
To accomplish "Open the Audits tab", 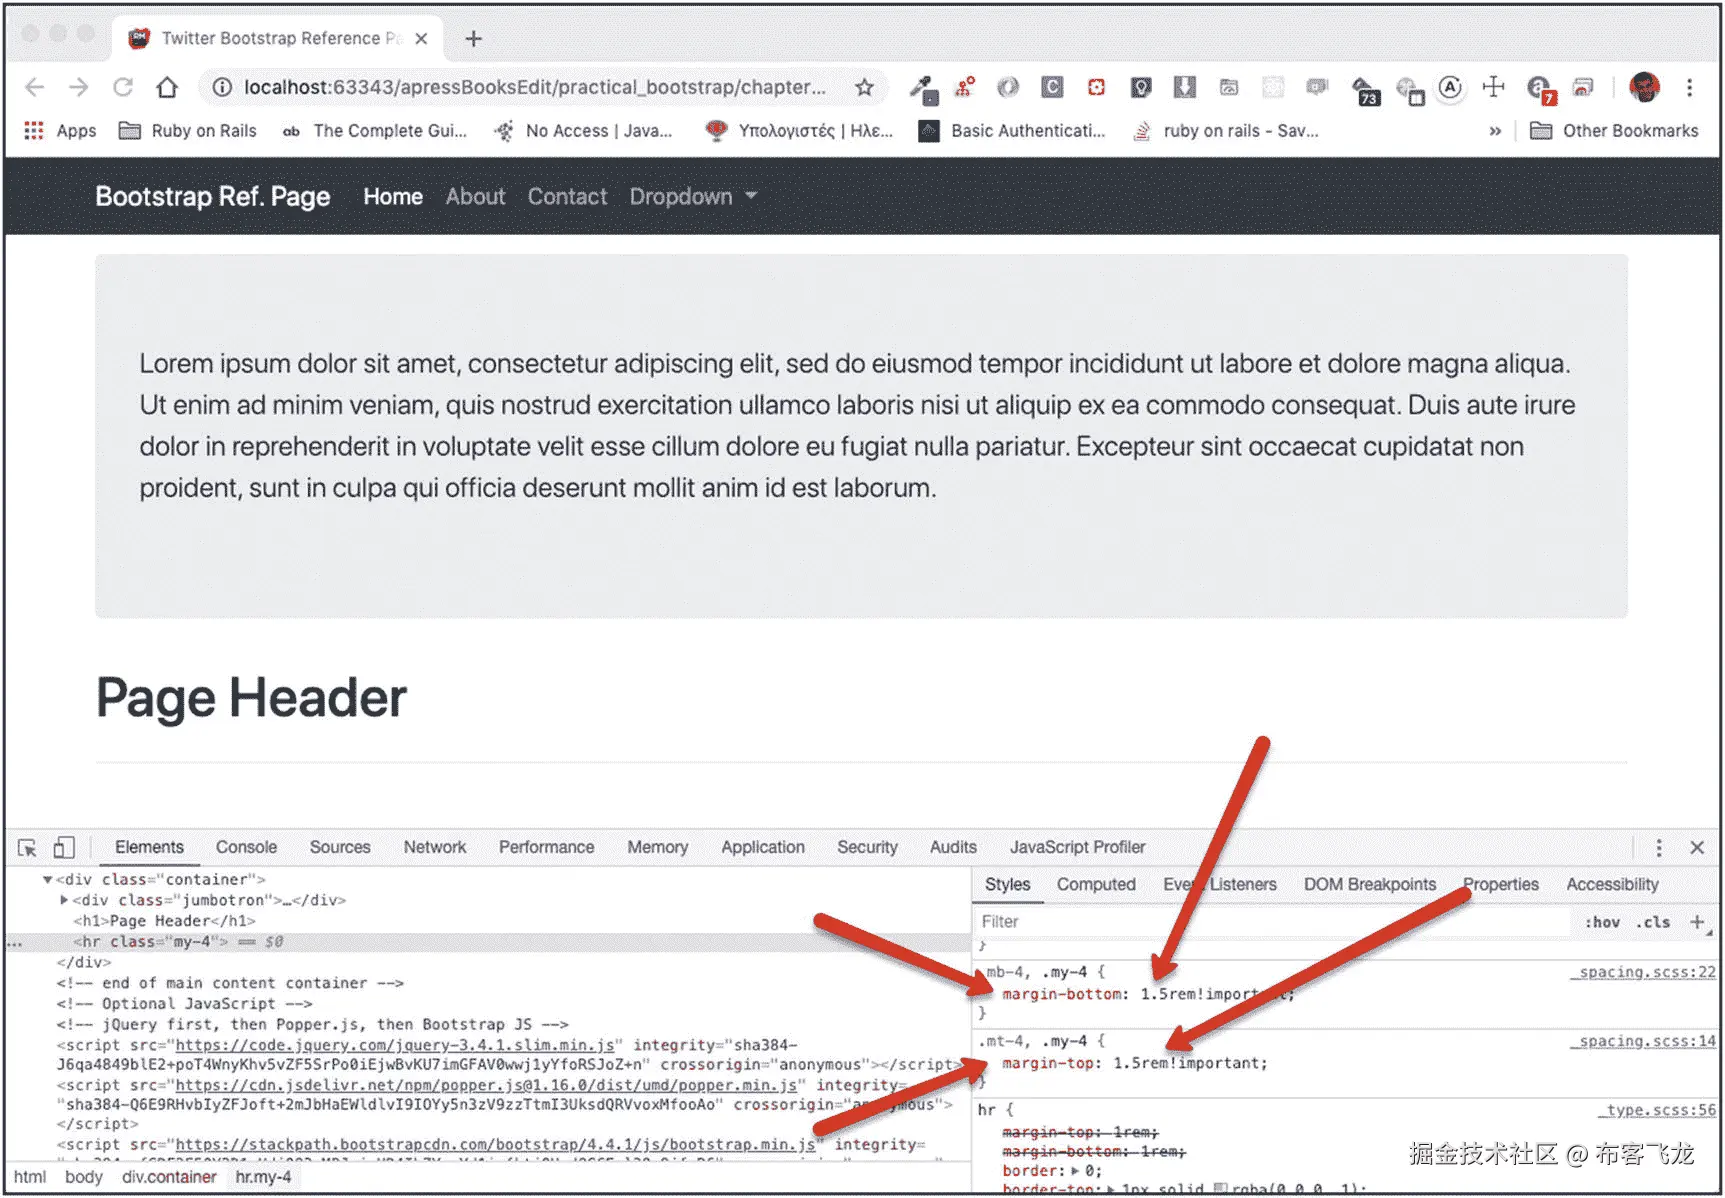I will [953, 847].
